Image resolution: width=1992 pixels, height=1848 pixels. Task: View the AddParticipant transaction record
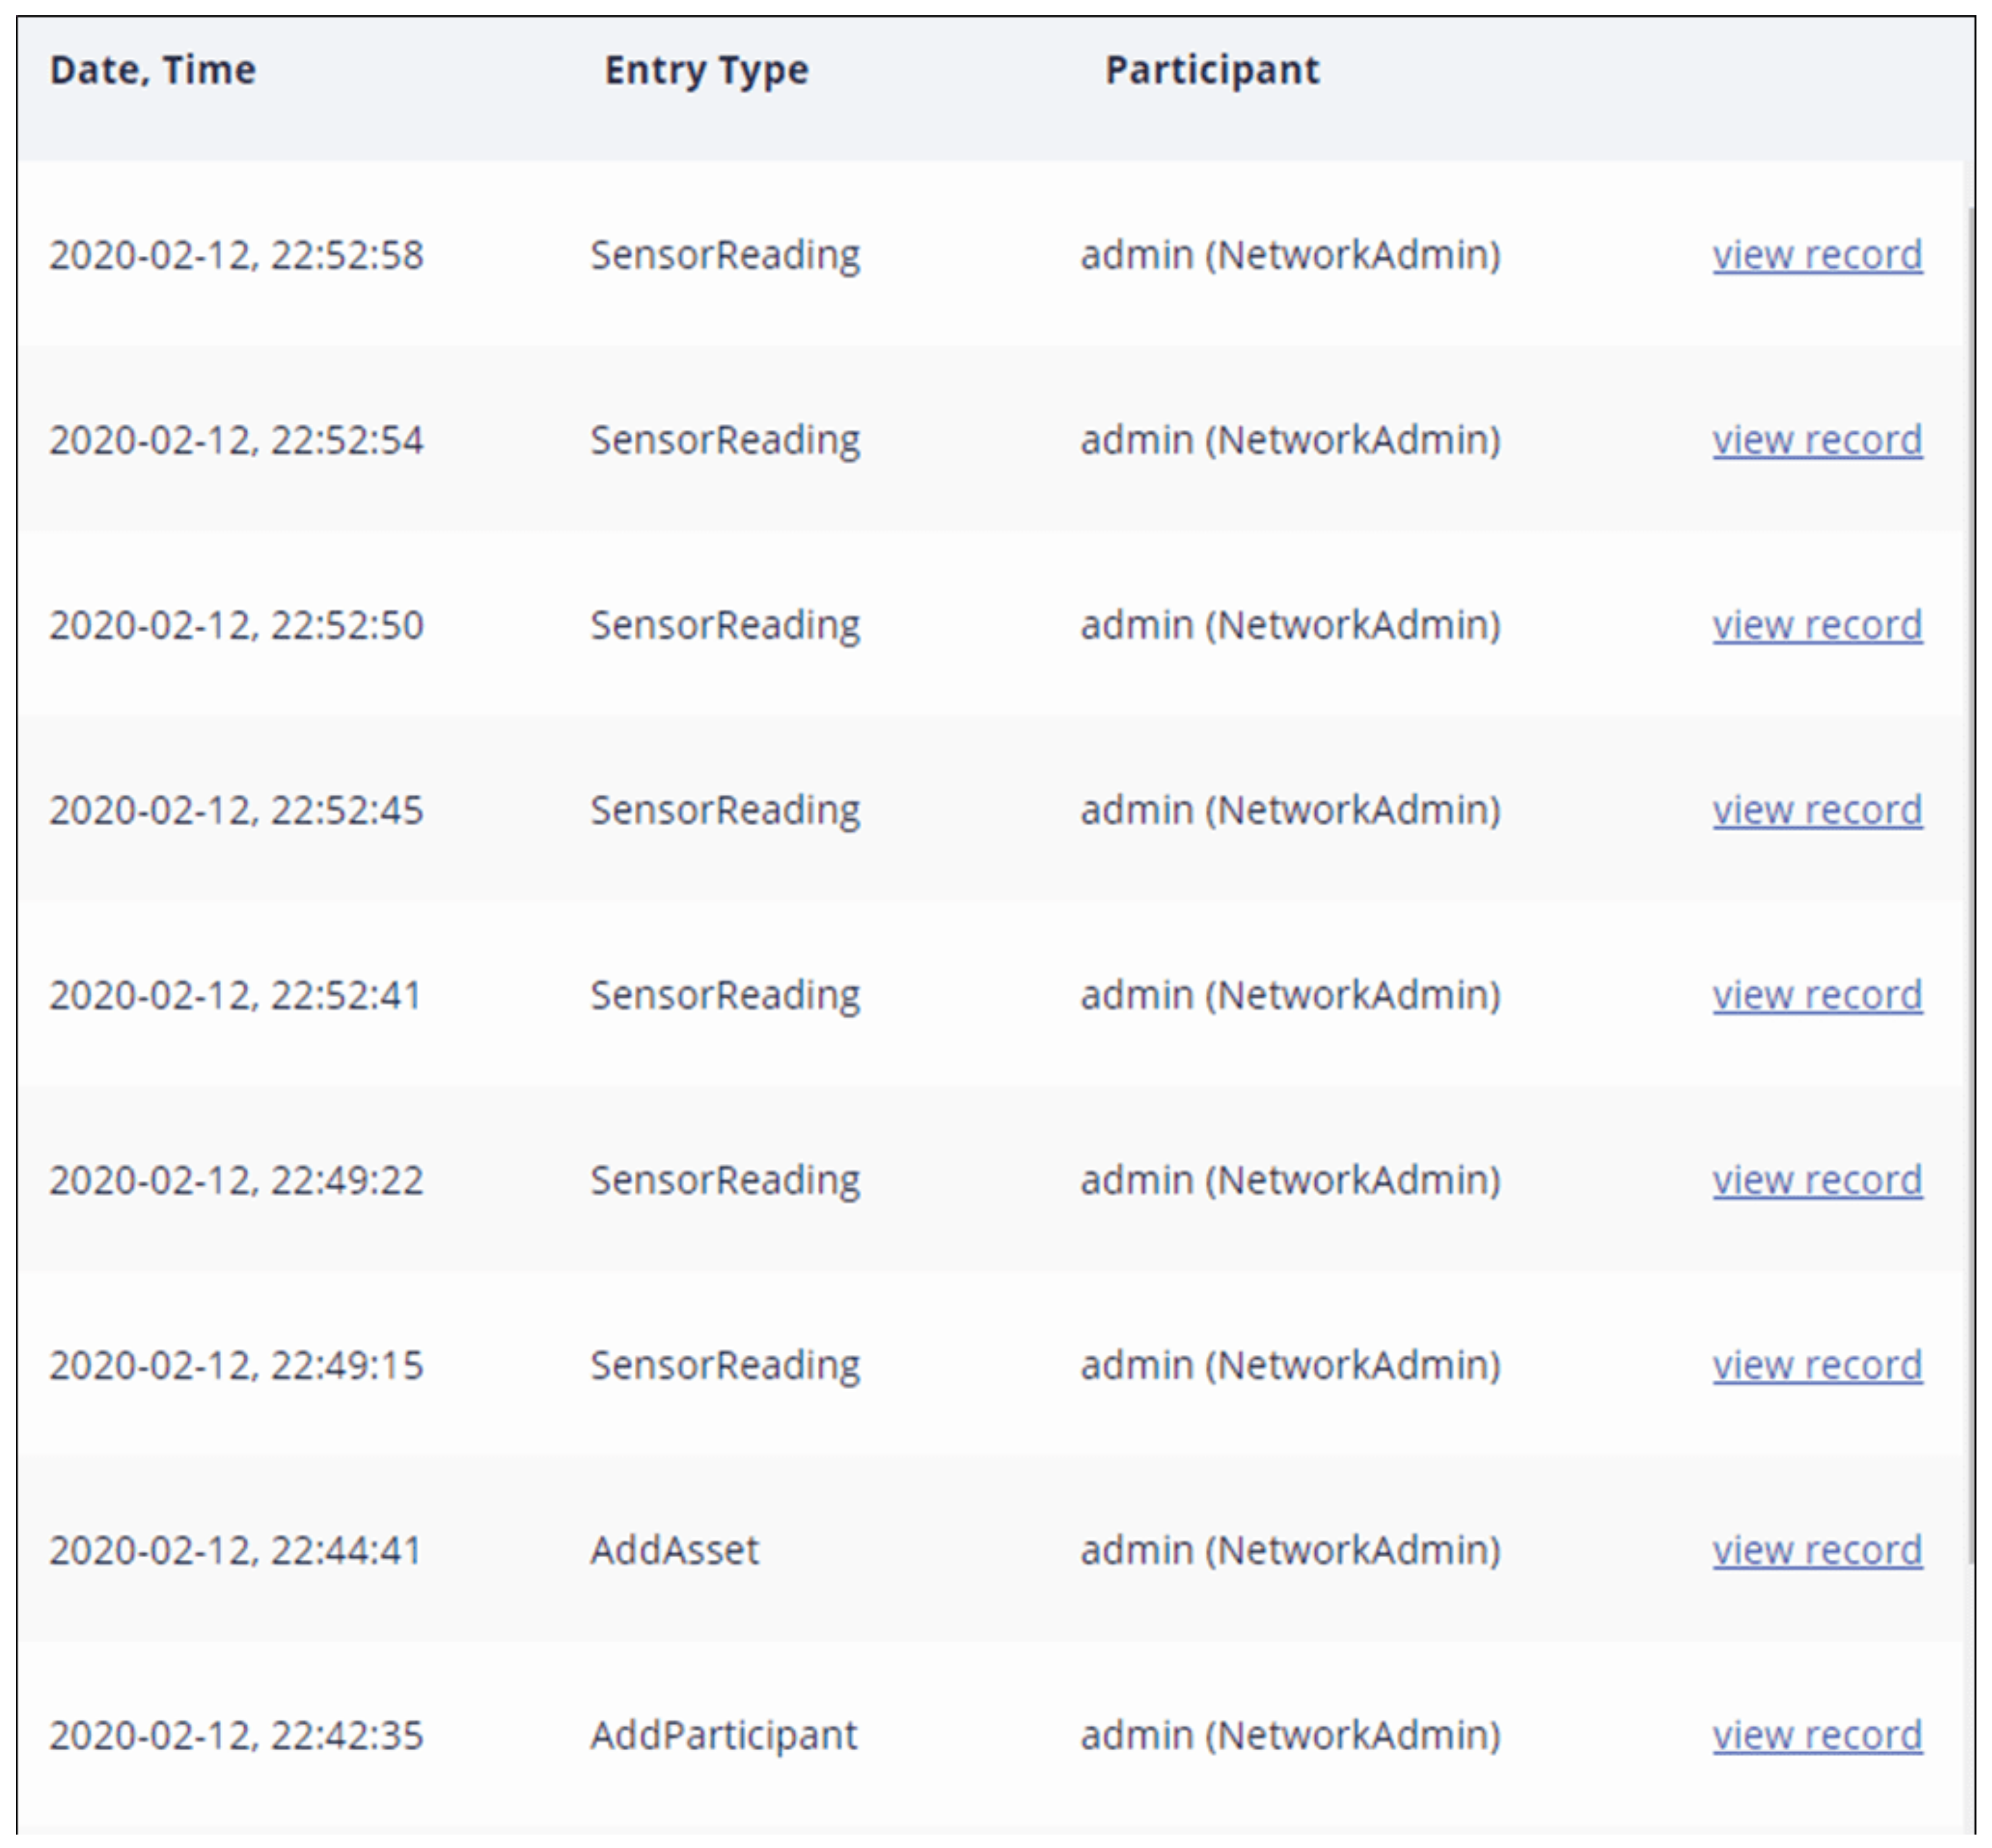tap(1816, 1735)
